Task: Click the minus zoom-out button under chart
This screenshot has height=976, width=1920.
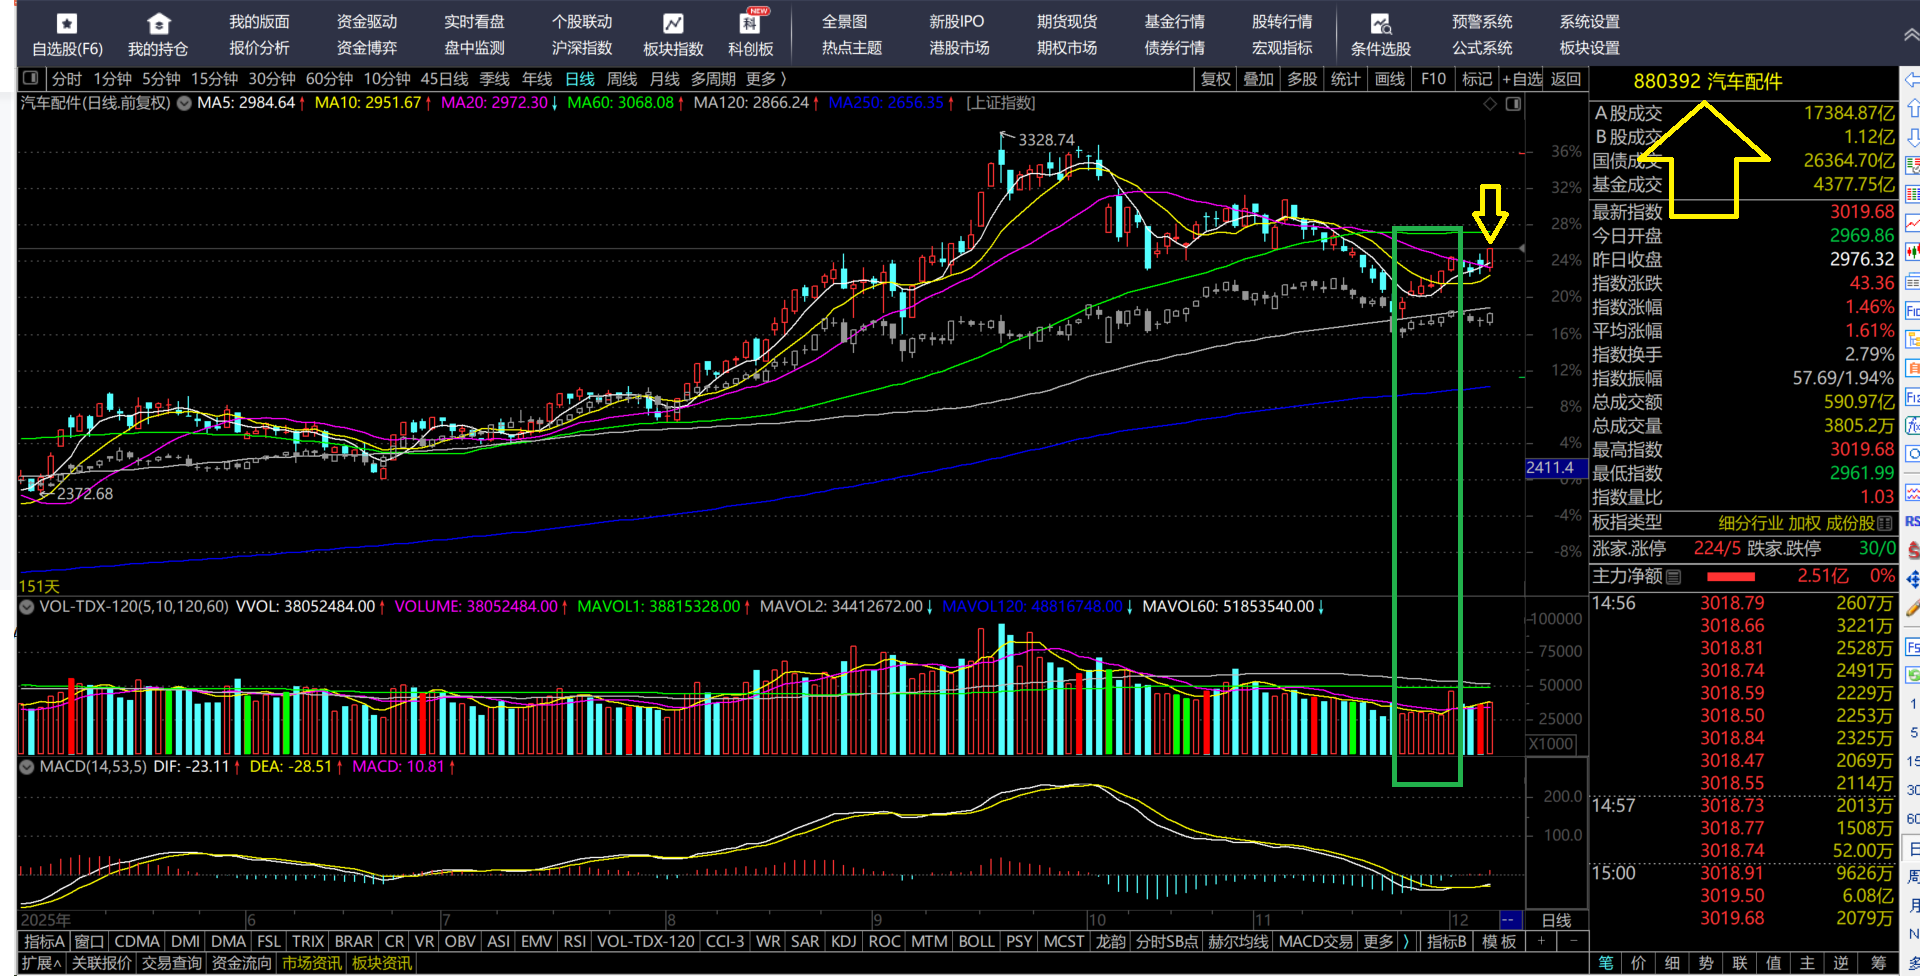Action: (1573, 941)
